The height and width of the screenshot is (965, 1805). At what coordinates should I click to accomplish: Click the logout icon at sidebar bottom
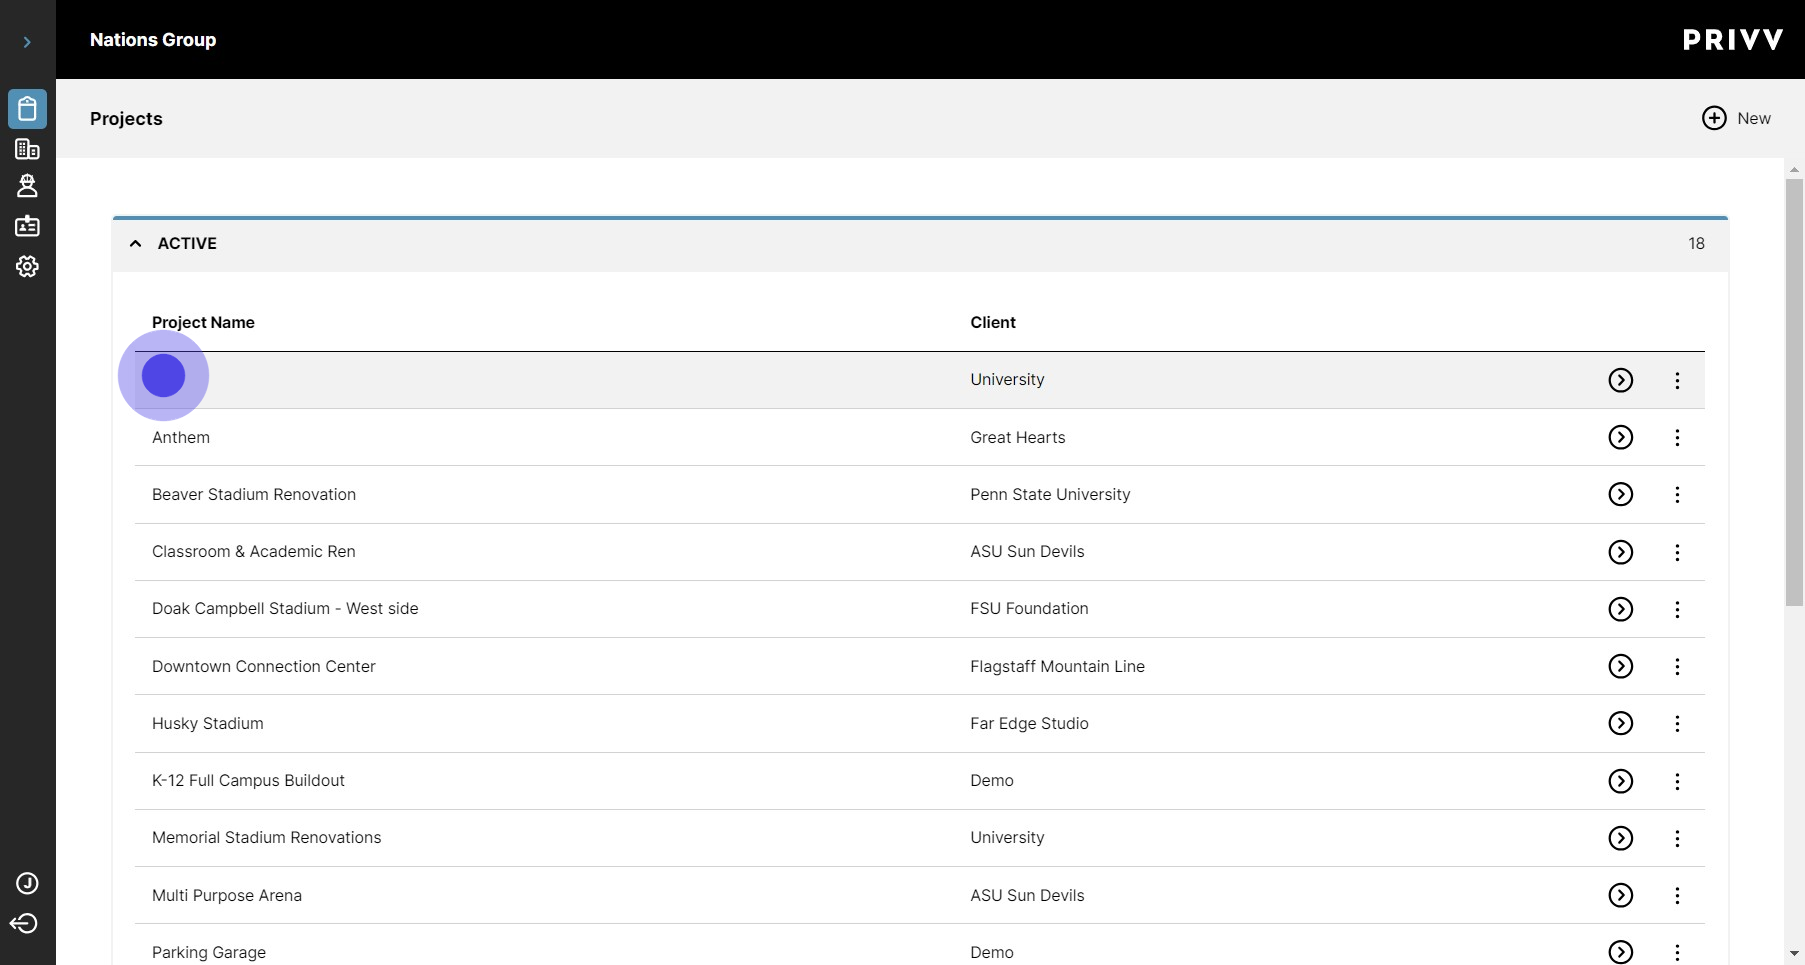pyautogui.click(x=24, y=923)
